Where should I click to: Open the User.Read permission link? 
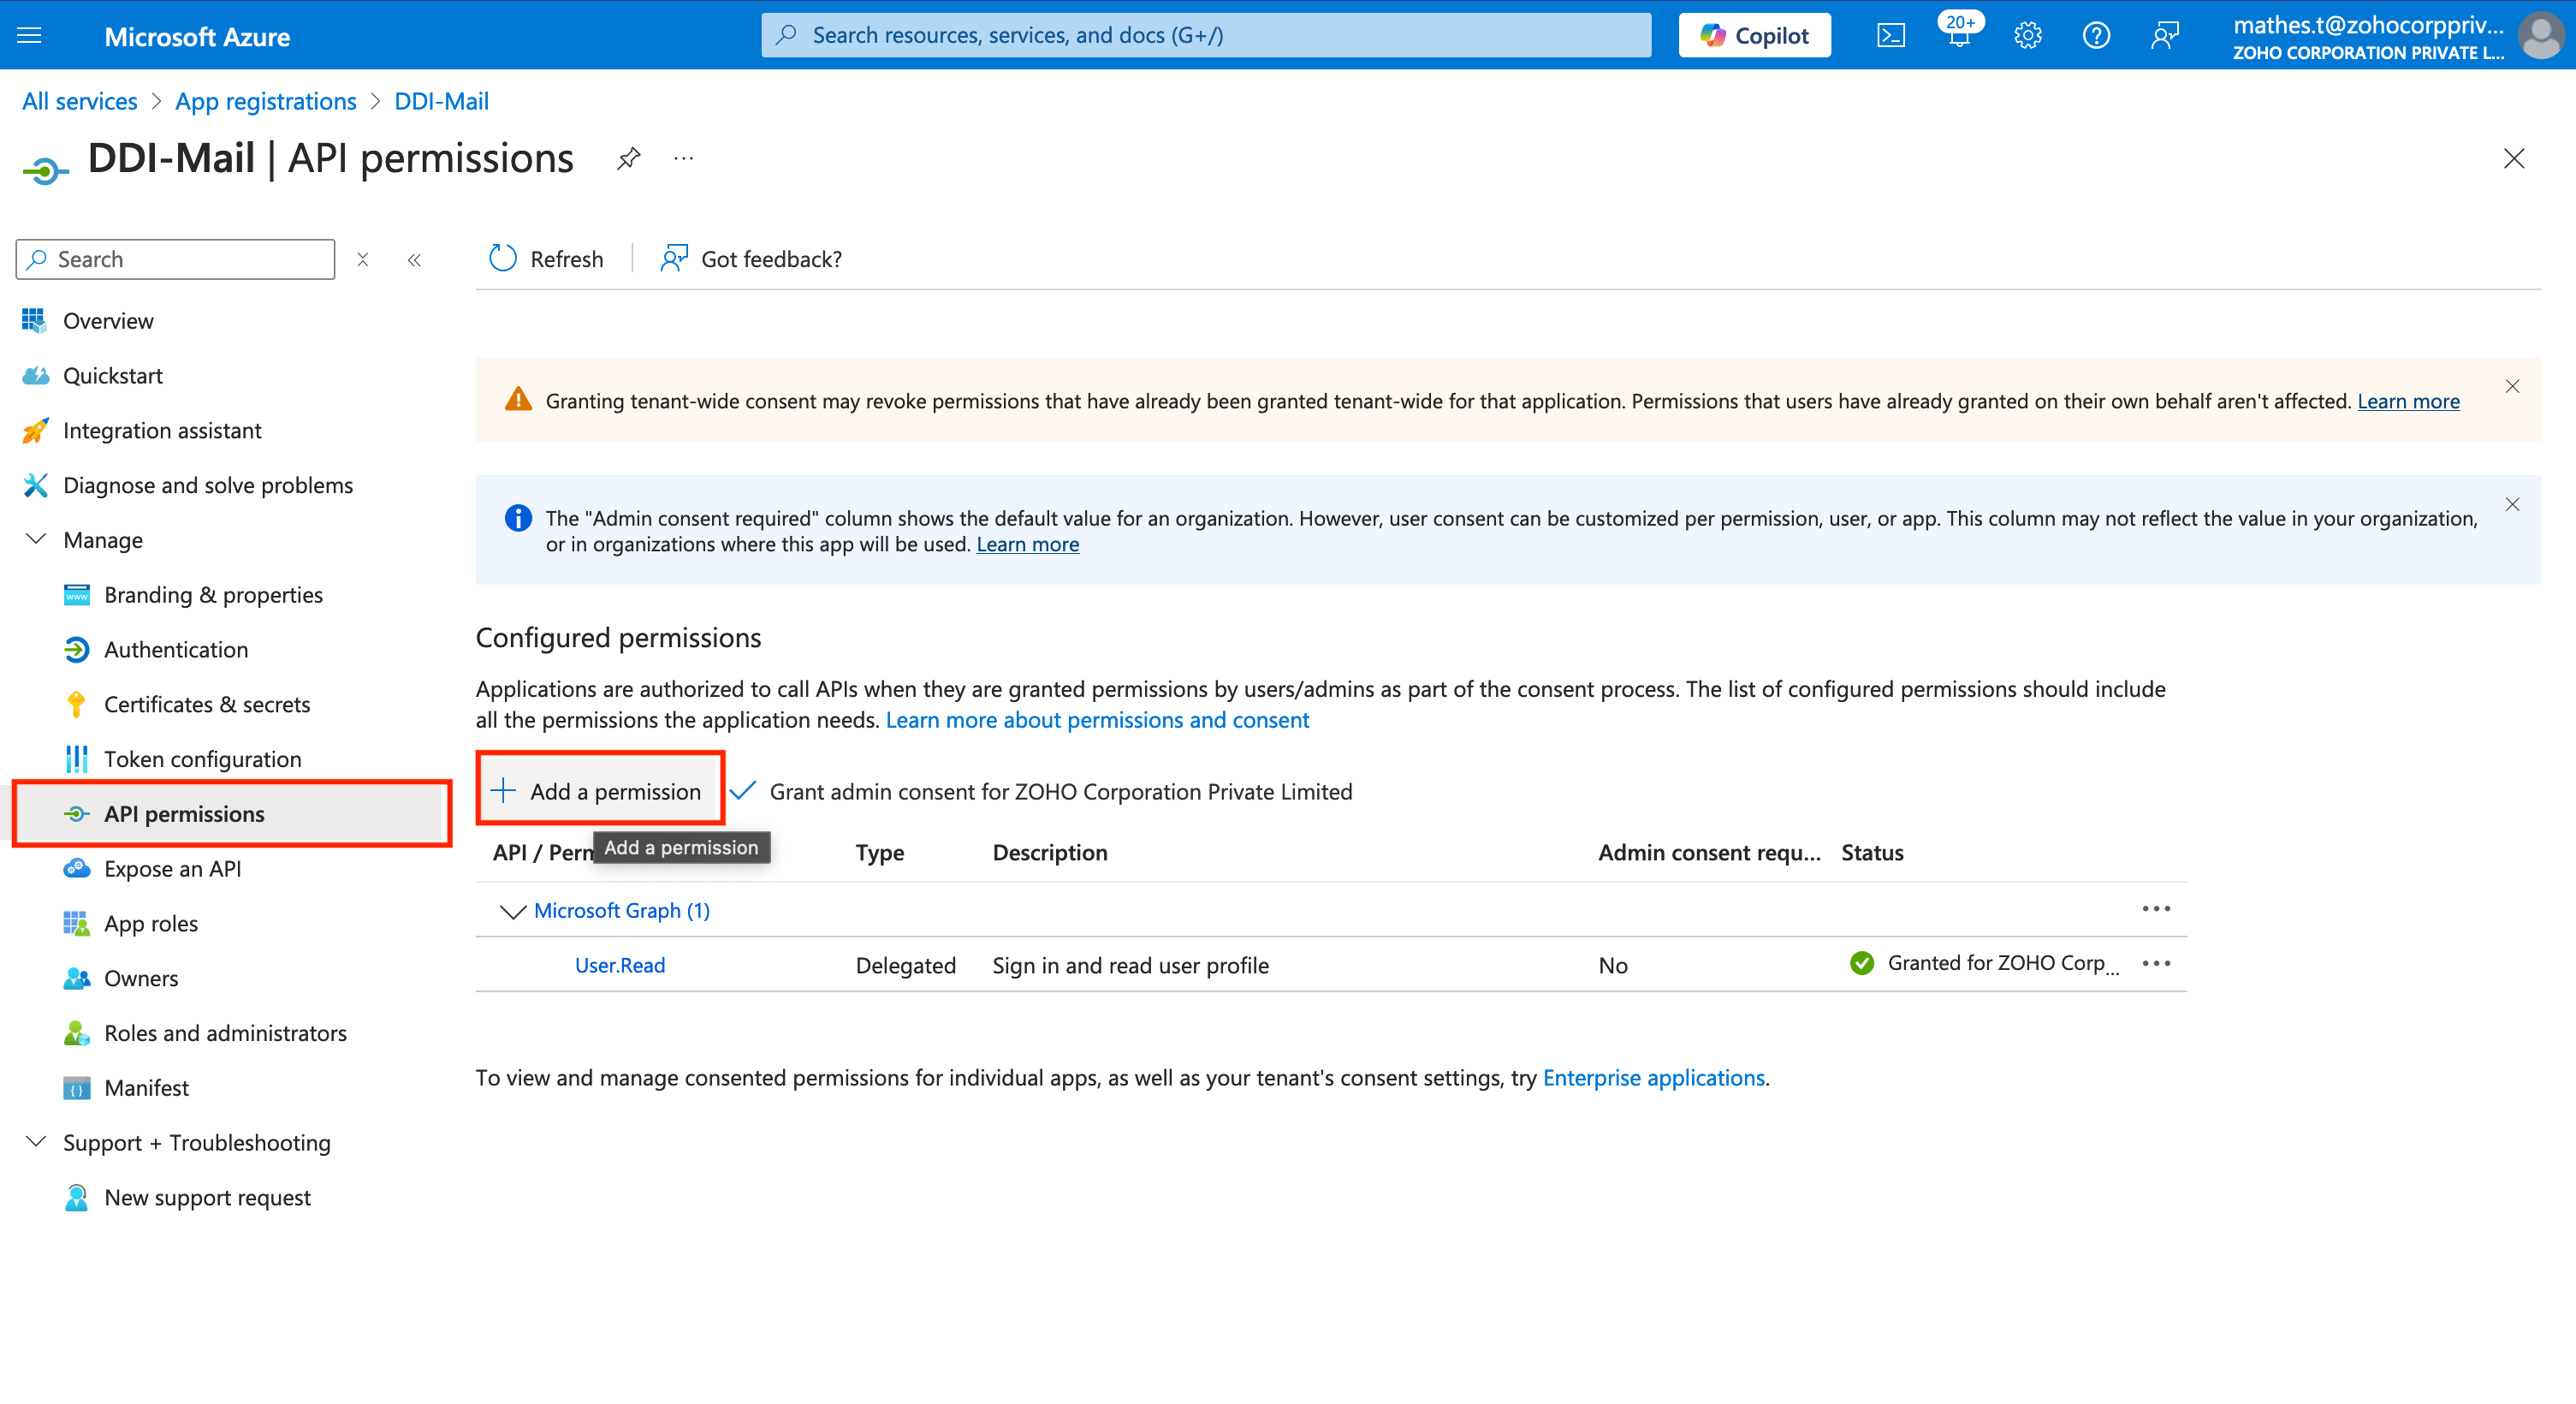[619, 965]
